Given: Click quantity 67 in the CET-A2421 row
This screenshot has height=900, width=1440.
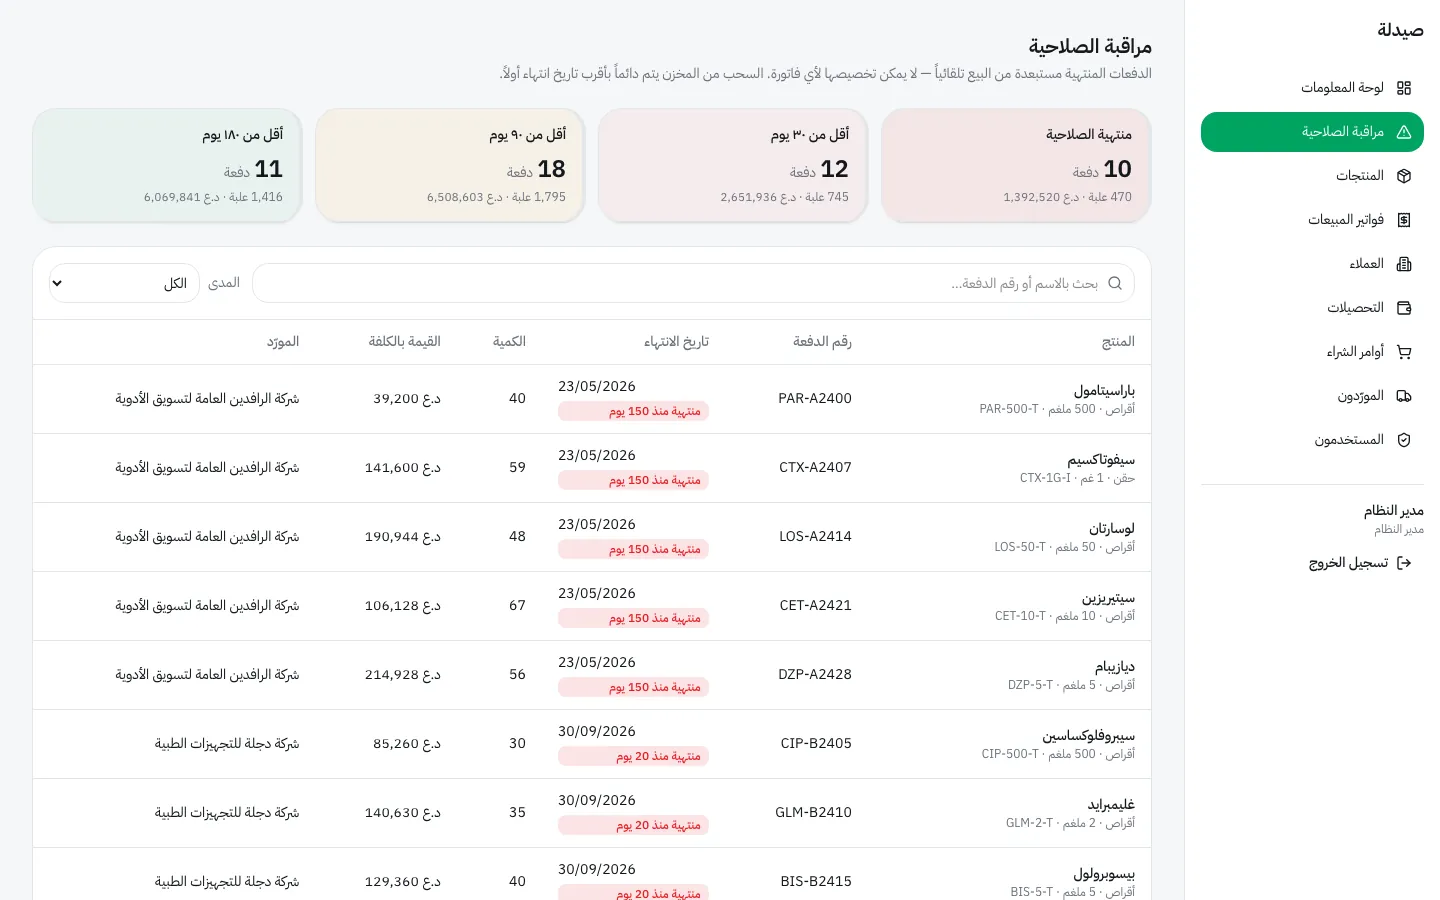Looking at the screenshot, I should pos(517,605).
